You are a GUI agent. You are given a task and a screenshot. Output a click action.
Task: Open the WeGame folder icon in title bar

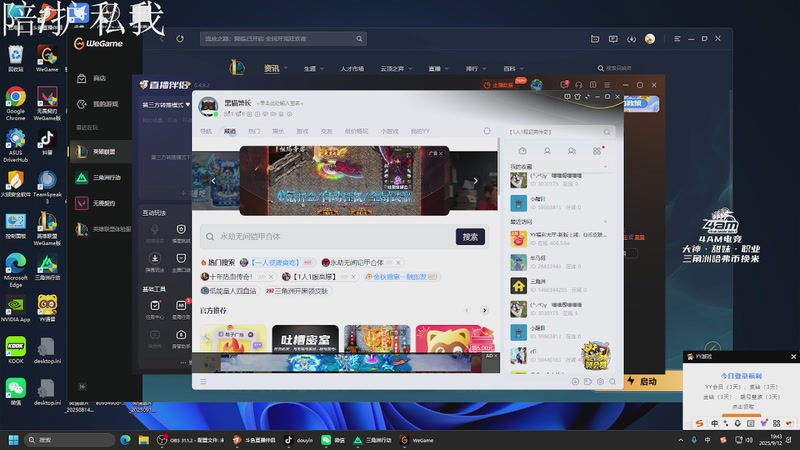coord(594,39)
